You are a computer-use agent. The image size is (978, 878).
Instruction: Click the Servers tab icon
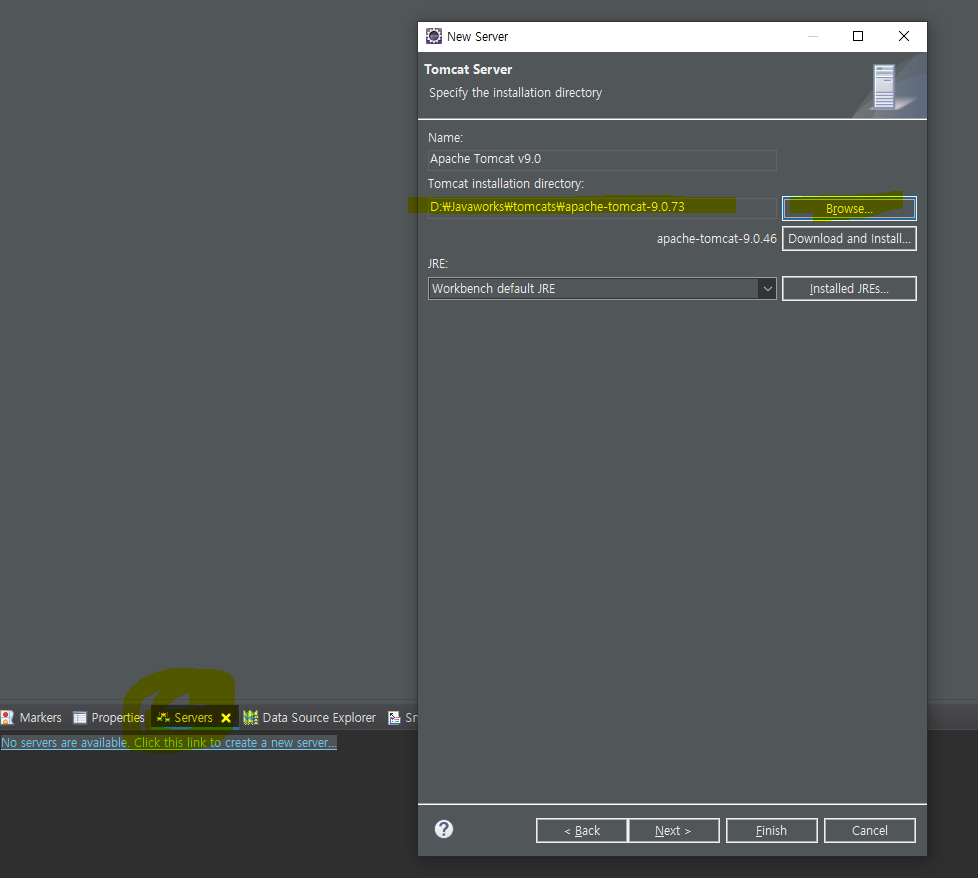click(x=163, y=718)
